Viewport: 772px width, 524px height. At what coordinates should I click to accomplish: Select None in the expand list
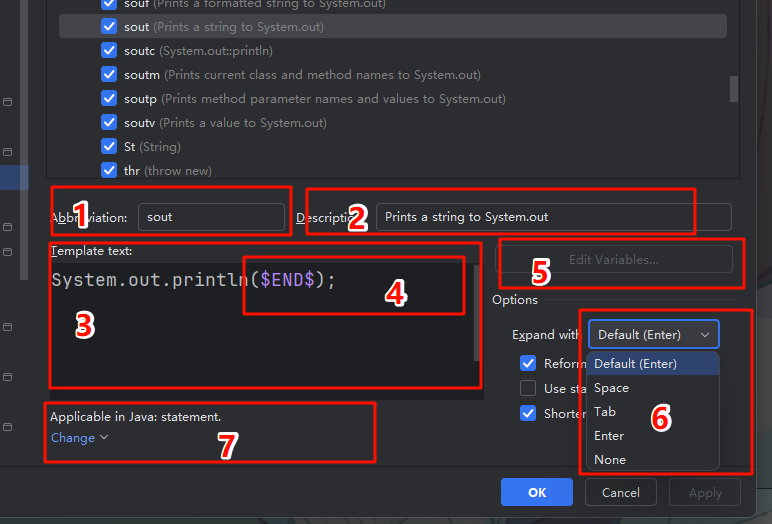click(x=610, y=460)
